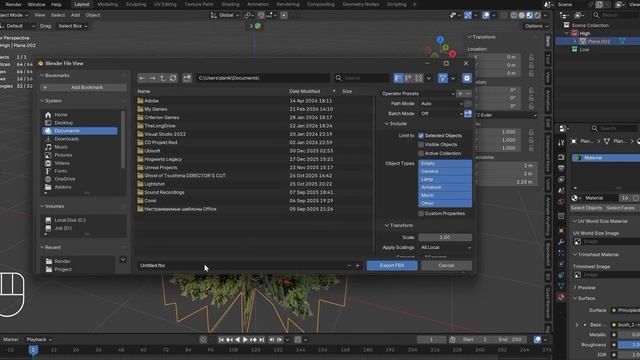The width and height of the screenshot is (640, 360).
Task: Open the Help menu
Action: (56, 4)
